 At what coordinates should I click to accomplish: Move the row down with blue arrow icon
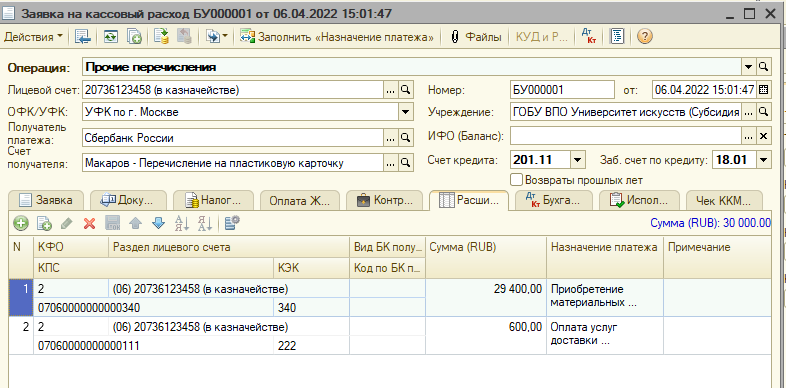(x=158, y=224)
